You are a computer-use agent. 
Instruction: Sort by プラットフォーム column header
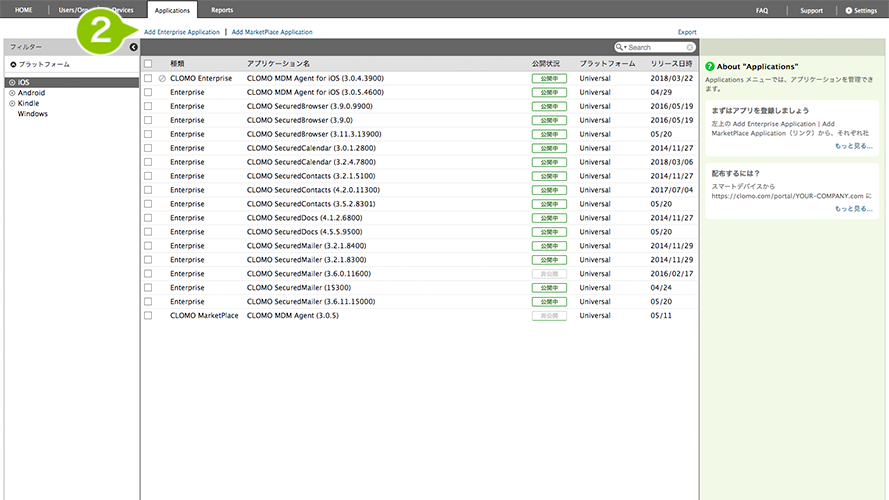click(x=607, y=63)
